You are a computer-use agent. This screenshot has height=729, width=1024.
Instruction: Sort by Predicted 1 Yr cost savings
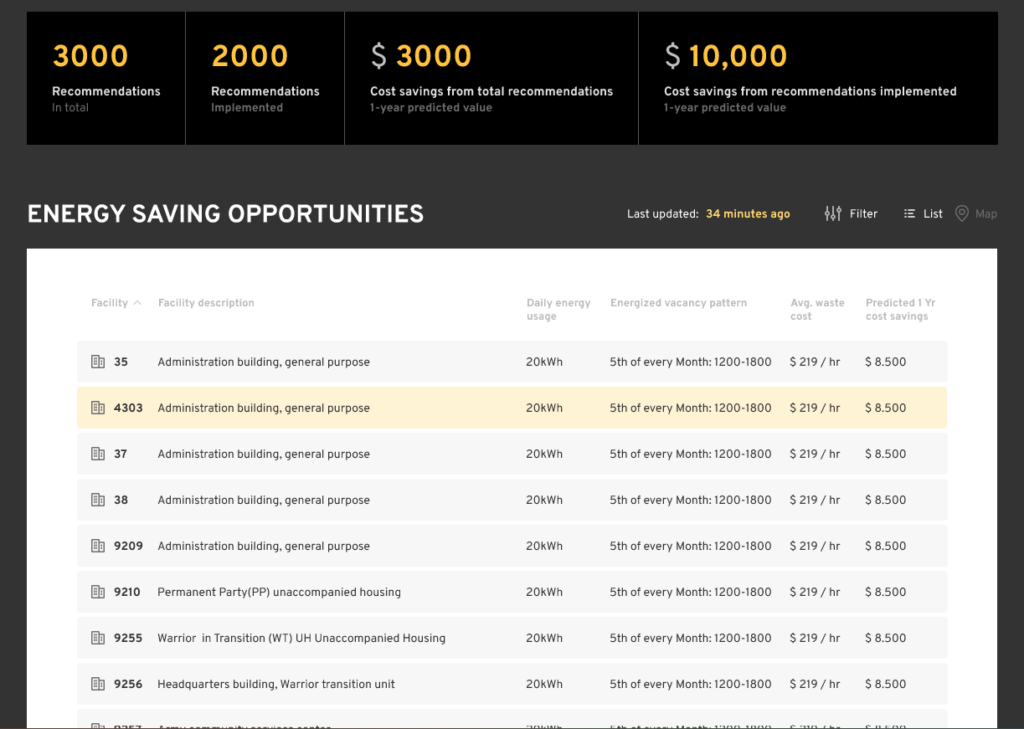(896, 309)
